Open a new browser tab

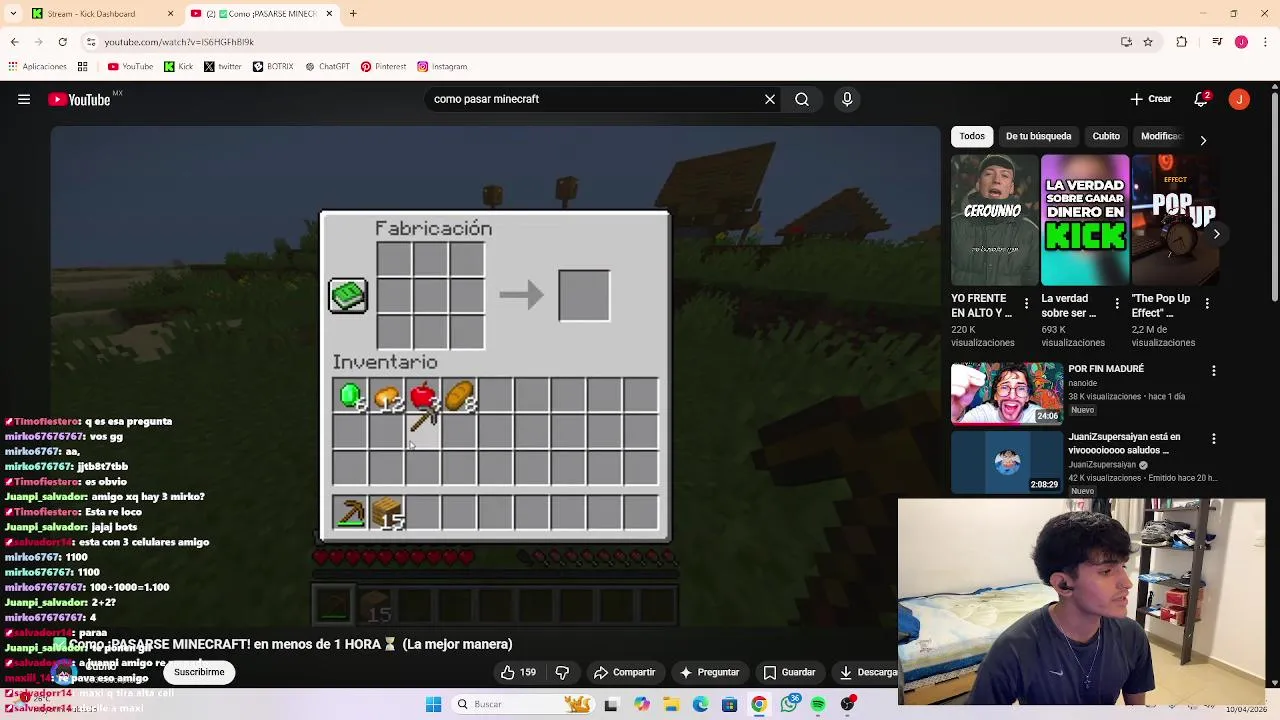(x=353, y=14)
